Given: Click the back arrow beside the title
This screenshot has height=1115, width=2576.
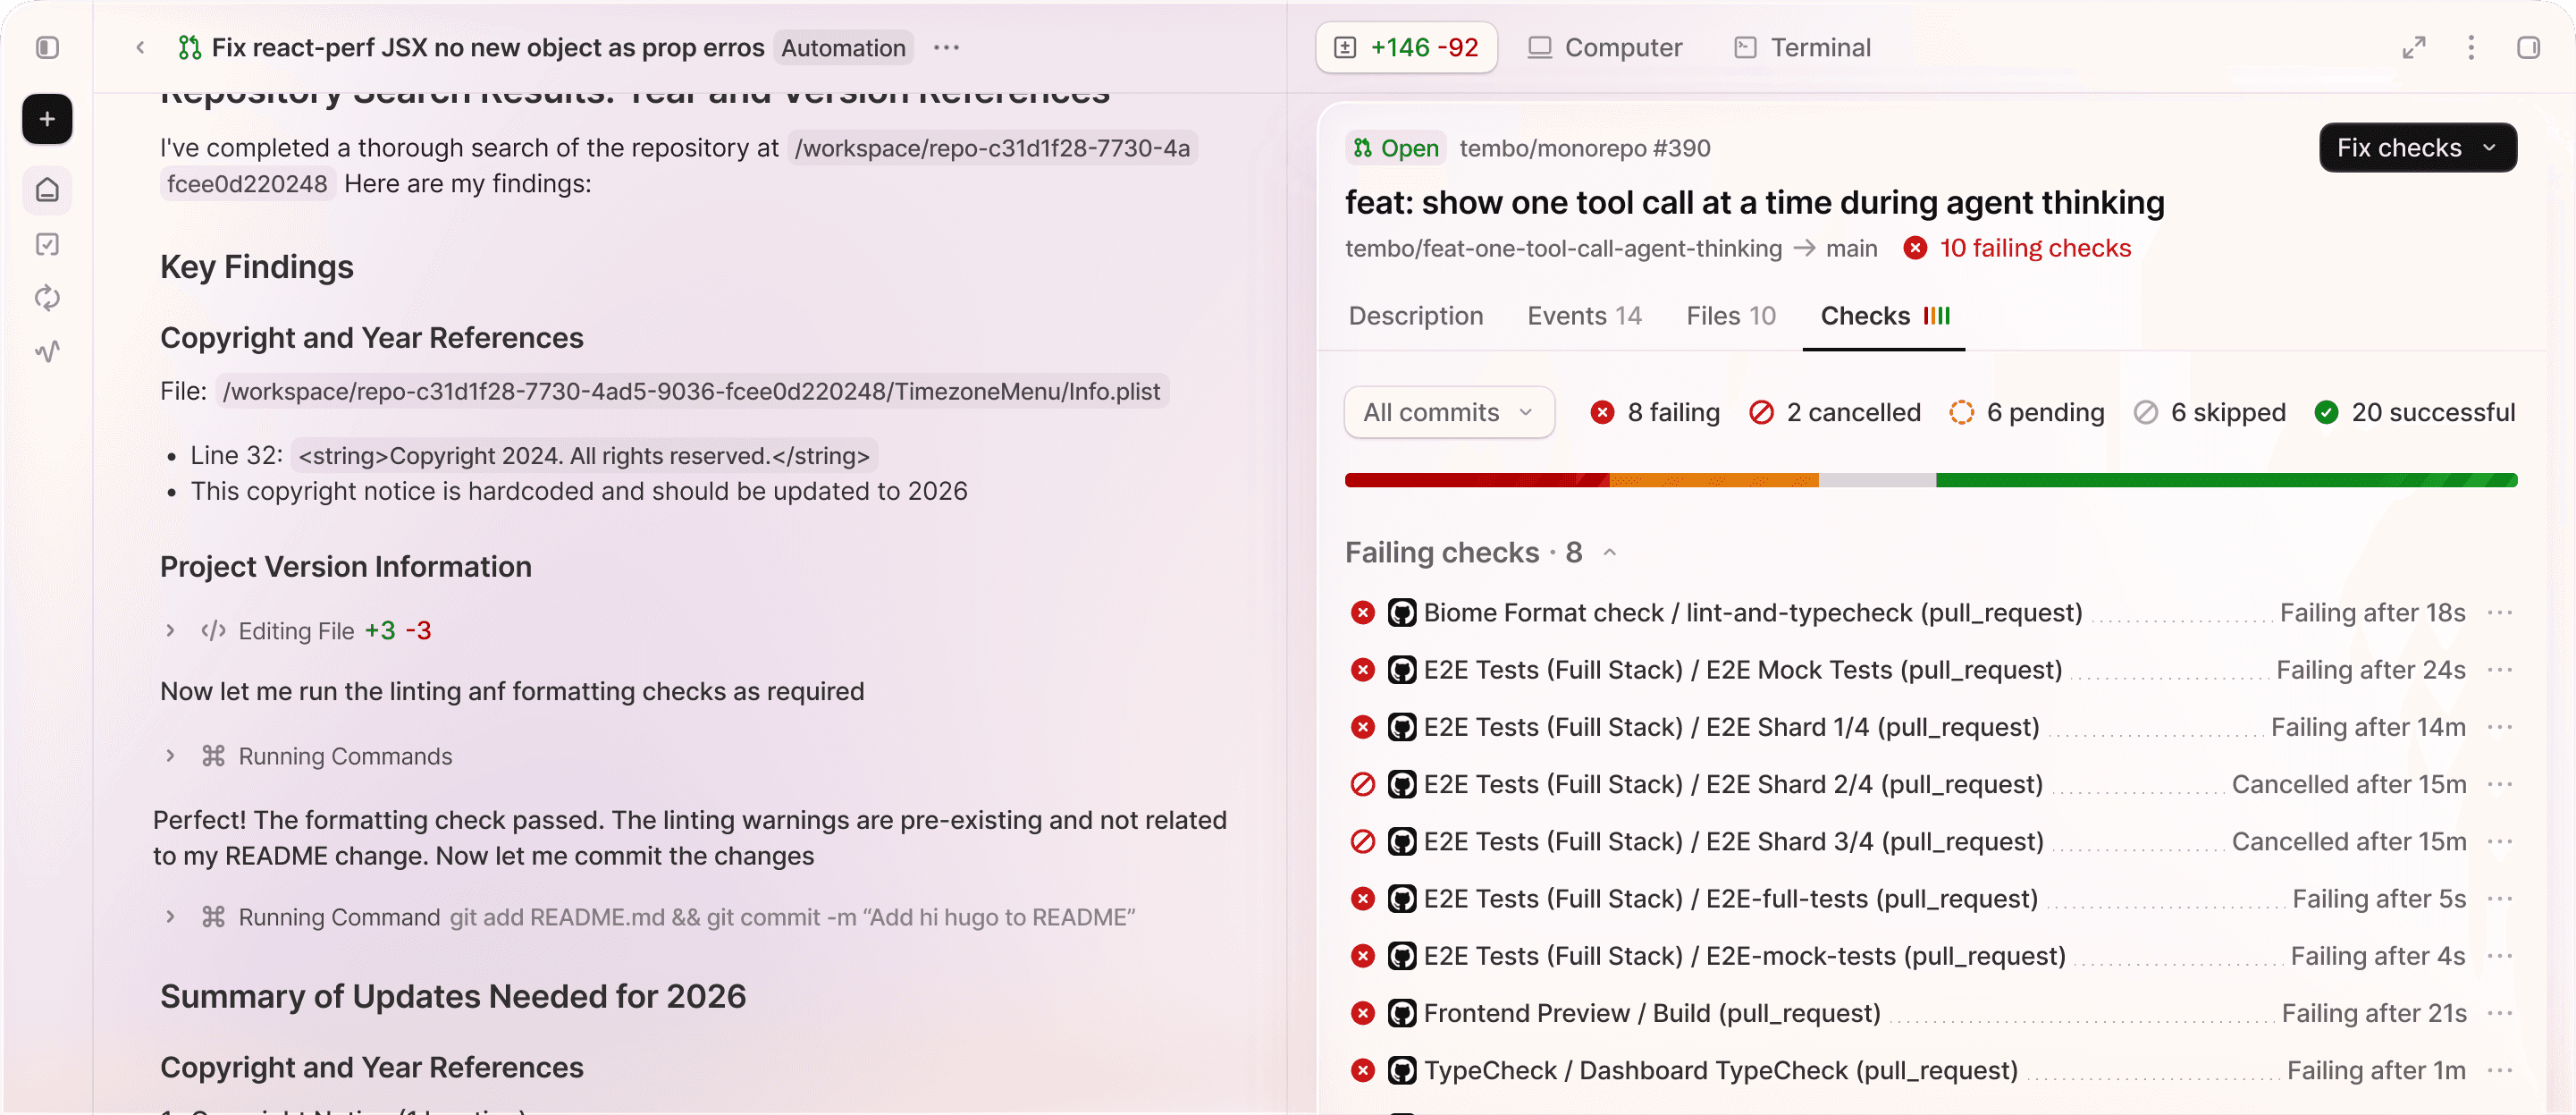Looking at the screenshot, I should pyautogui.click(x=140, y=47).
